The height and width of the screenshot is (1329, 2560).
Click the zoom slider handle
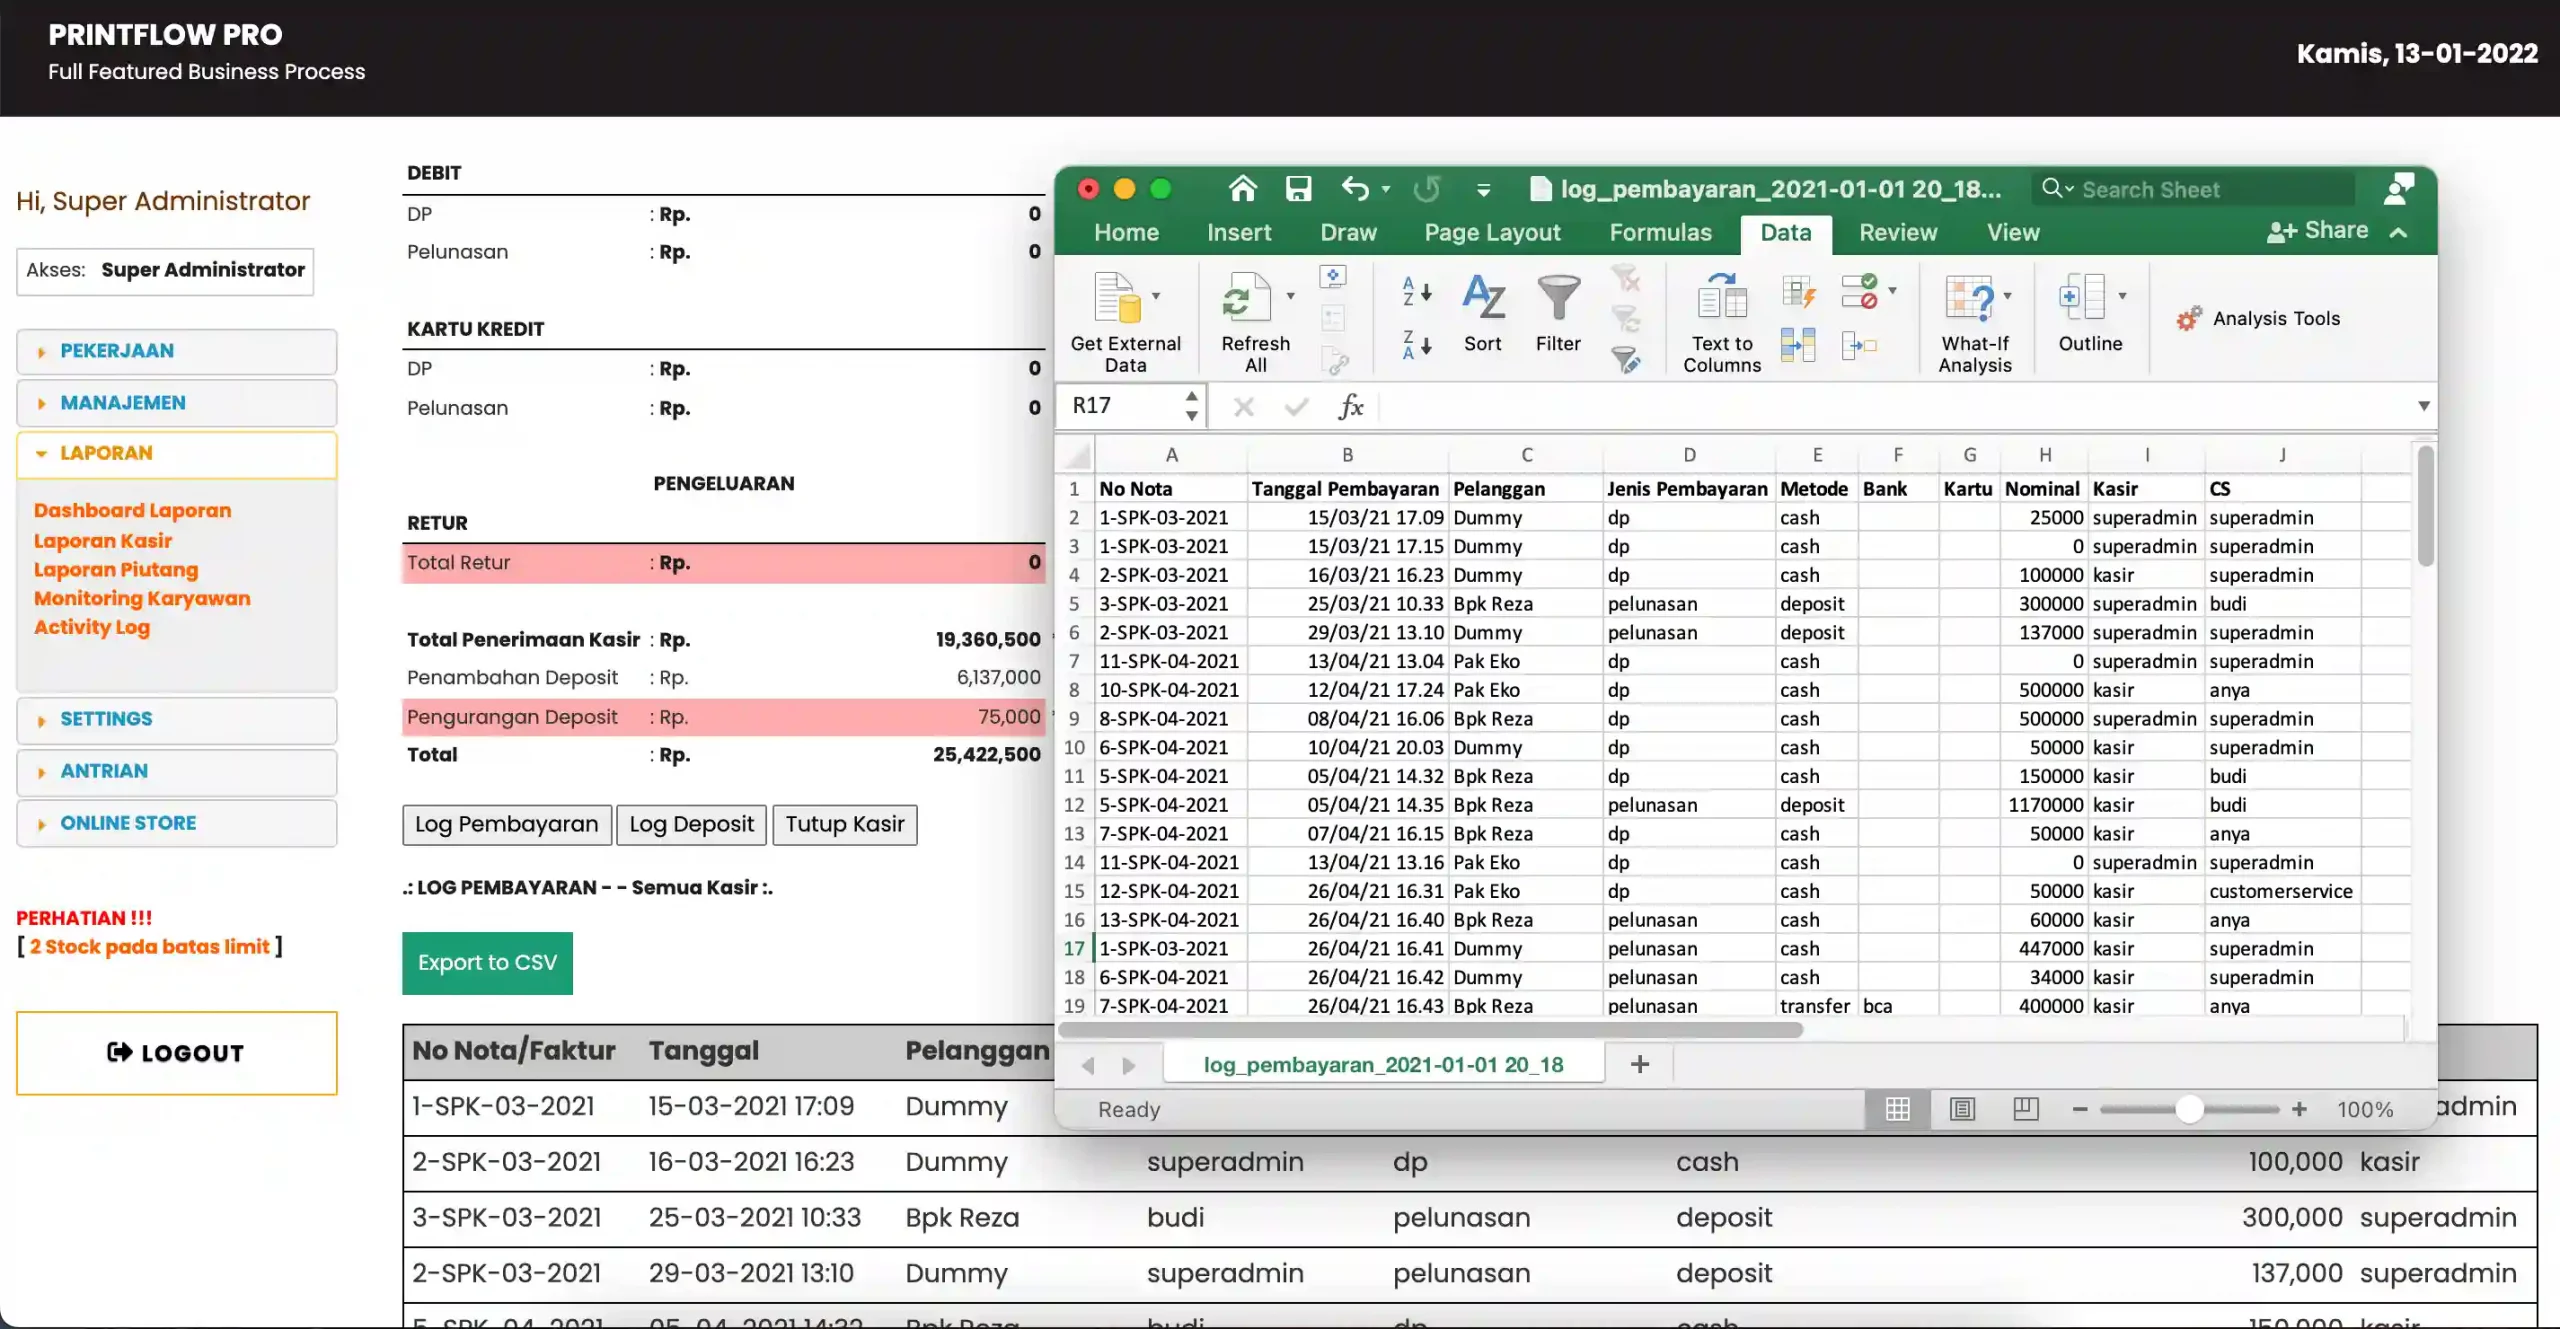coord(2189,1109)
